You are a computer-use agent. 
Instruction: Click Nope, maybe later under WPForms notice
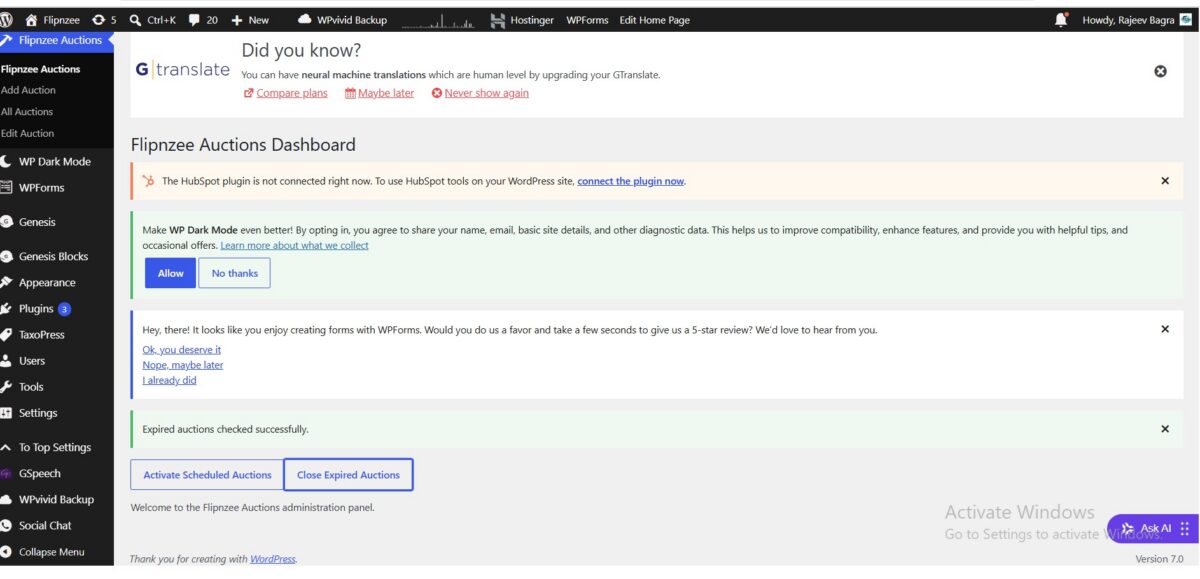[183, 365]
